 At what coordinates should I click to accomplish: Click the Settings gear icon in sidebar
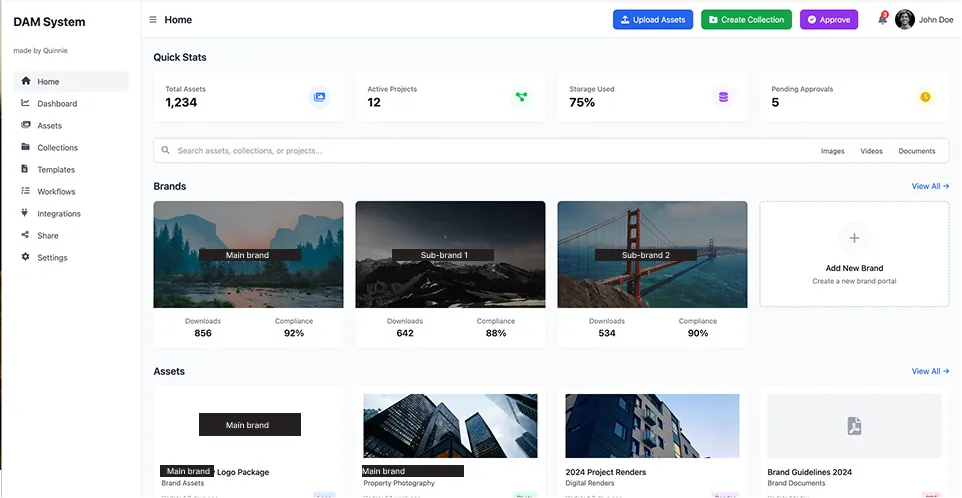pyautogui.click(x=25, y=257)
